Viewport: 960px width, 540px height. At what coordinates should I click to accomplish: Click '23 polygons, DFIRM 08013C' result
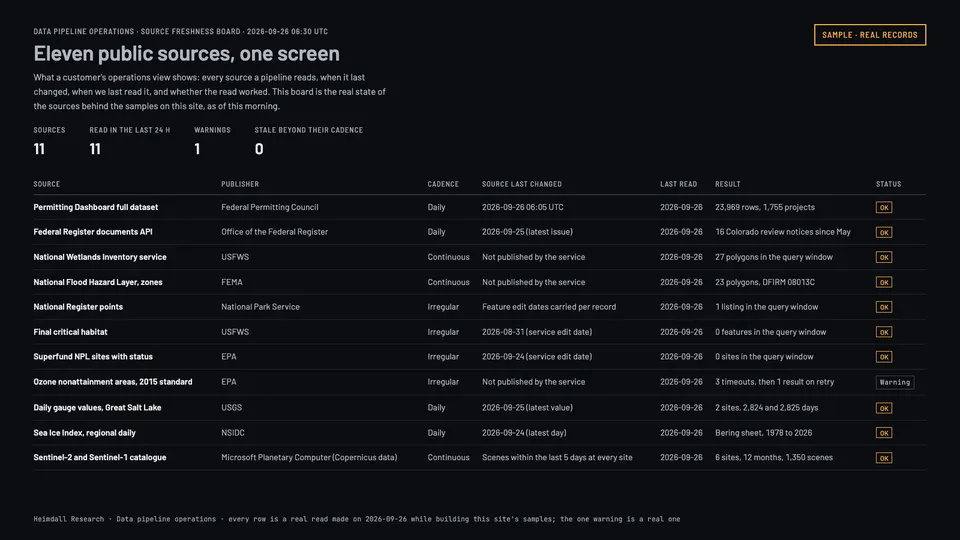click(765, 282)
